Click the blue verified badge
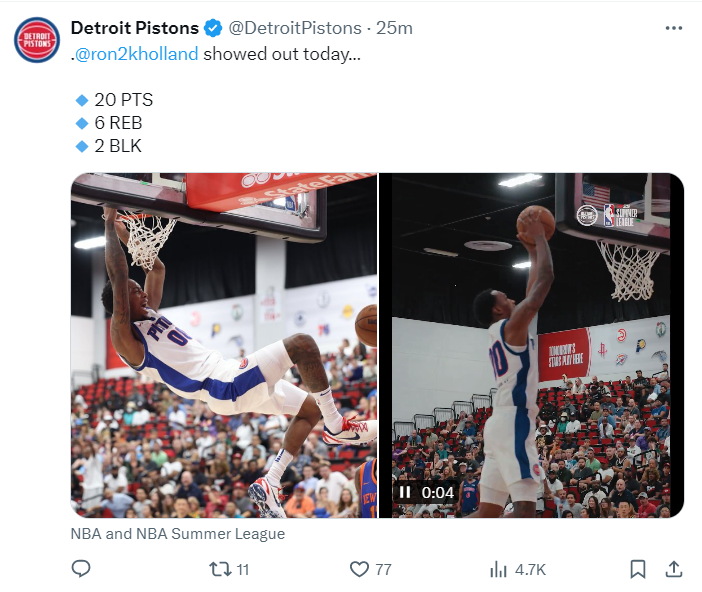702x592 pixels. click(x=213, y=28)
